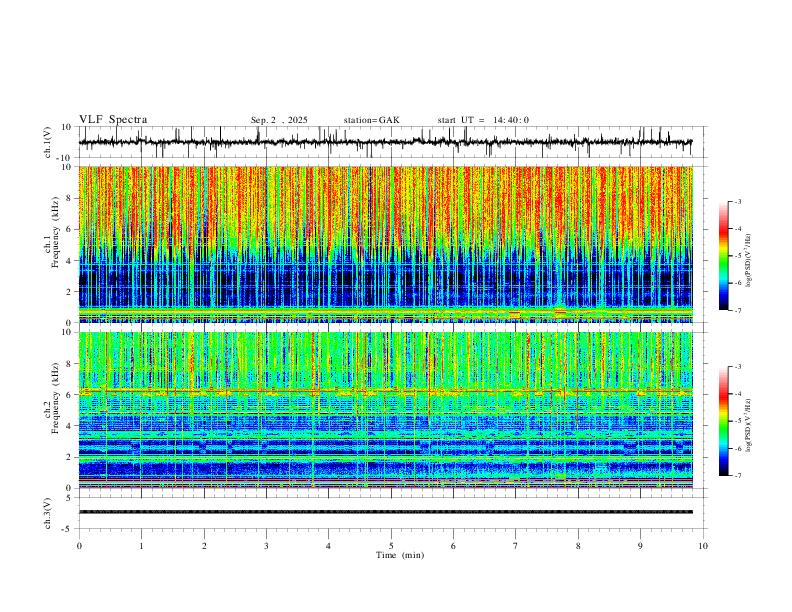Click the ch.2 PSD color scale bar
Image resolution: width=792 pixels, height=612 pixels.
tap(723, 421)
